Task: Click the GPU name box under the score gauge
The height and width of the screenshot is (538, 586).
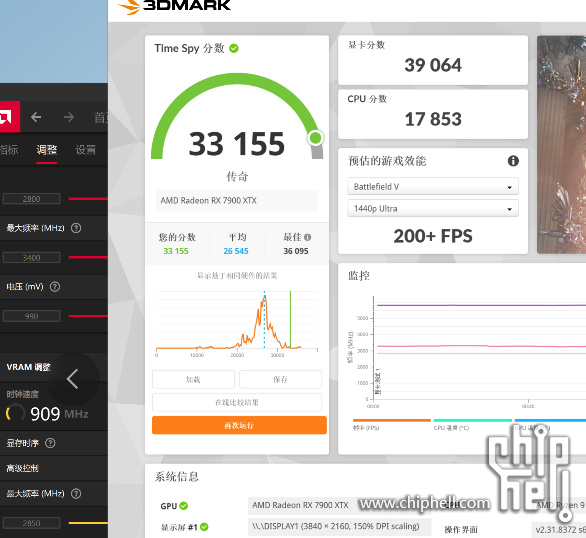Action: [237, 201]
